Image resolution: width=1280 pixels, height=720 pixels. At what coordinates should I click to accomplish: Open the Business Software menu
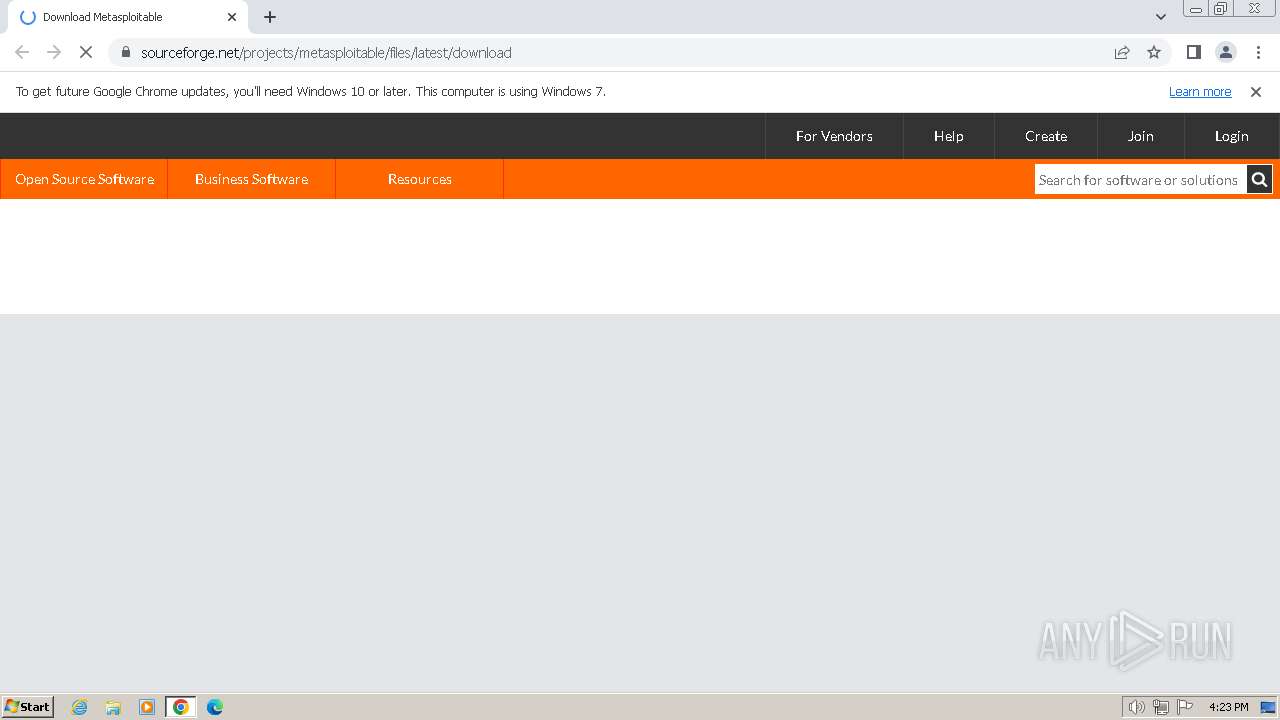click(251, 179)
